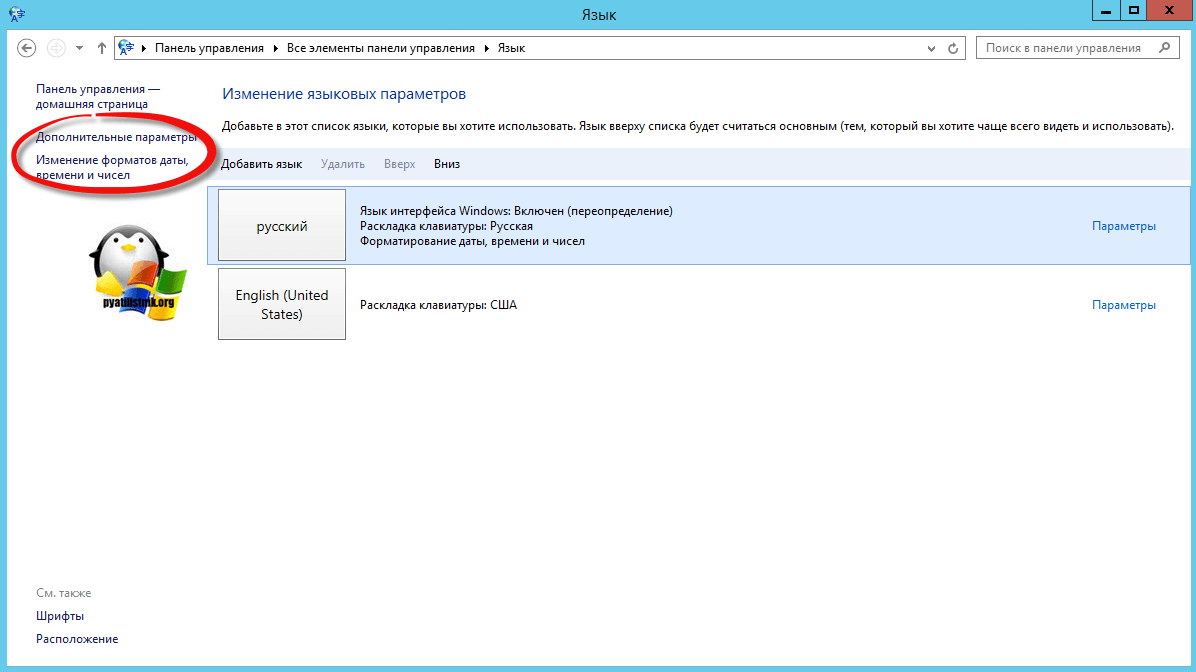Expand arrow after 'Все элементы панели управления'

489,48
